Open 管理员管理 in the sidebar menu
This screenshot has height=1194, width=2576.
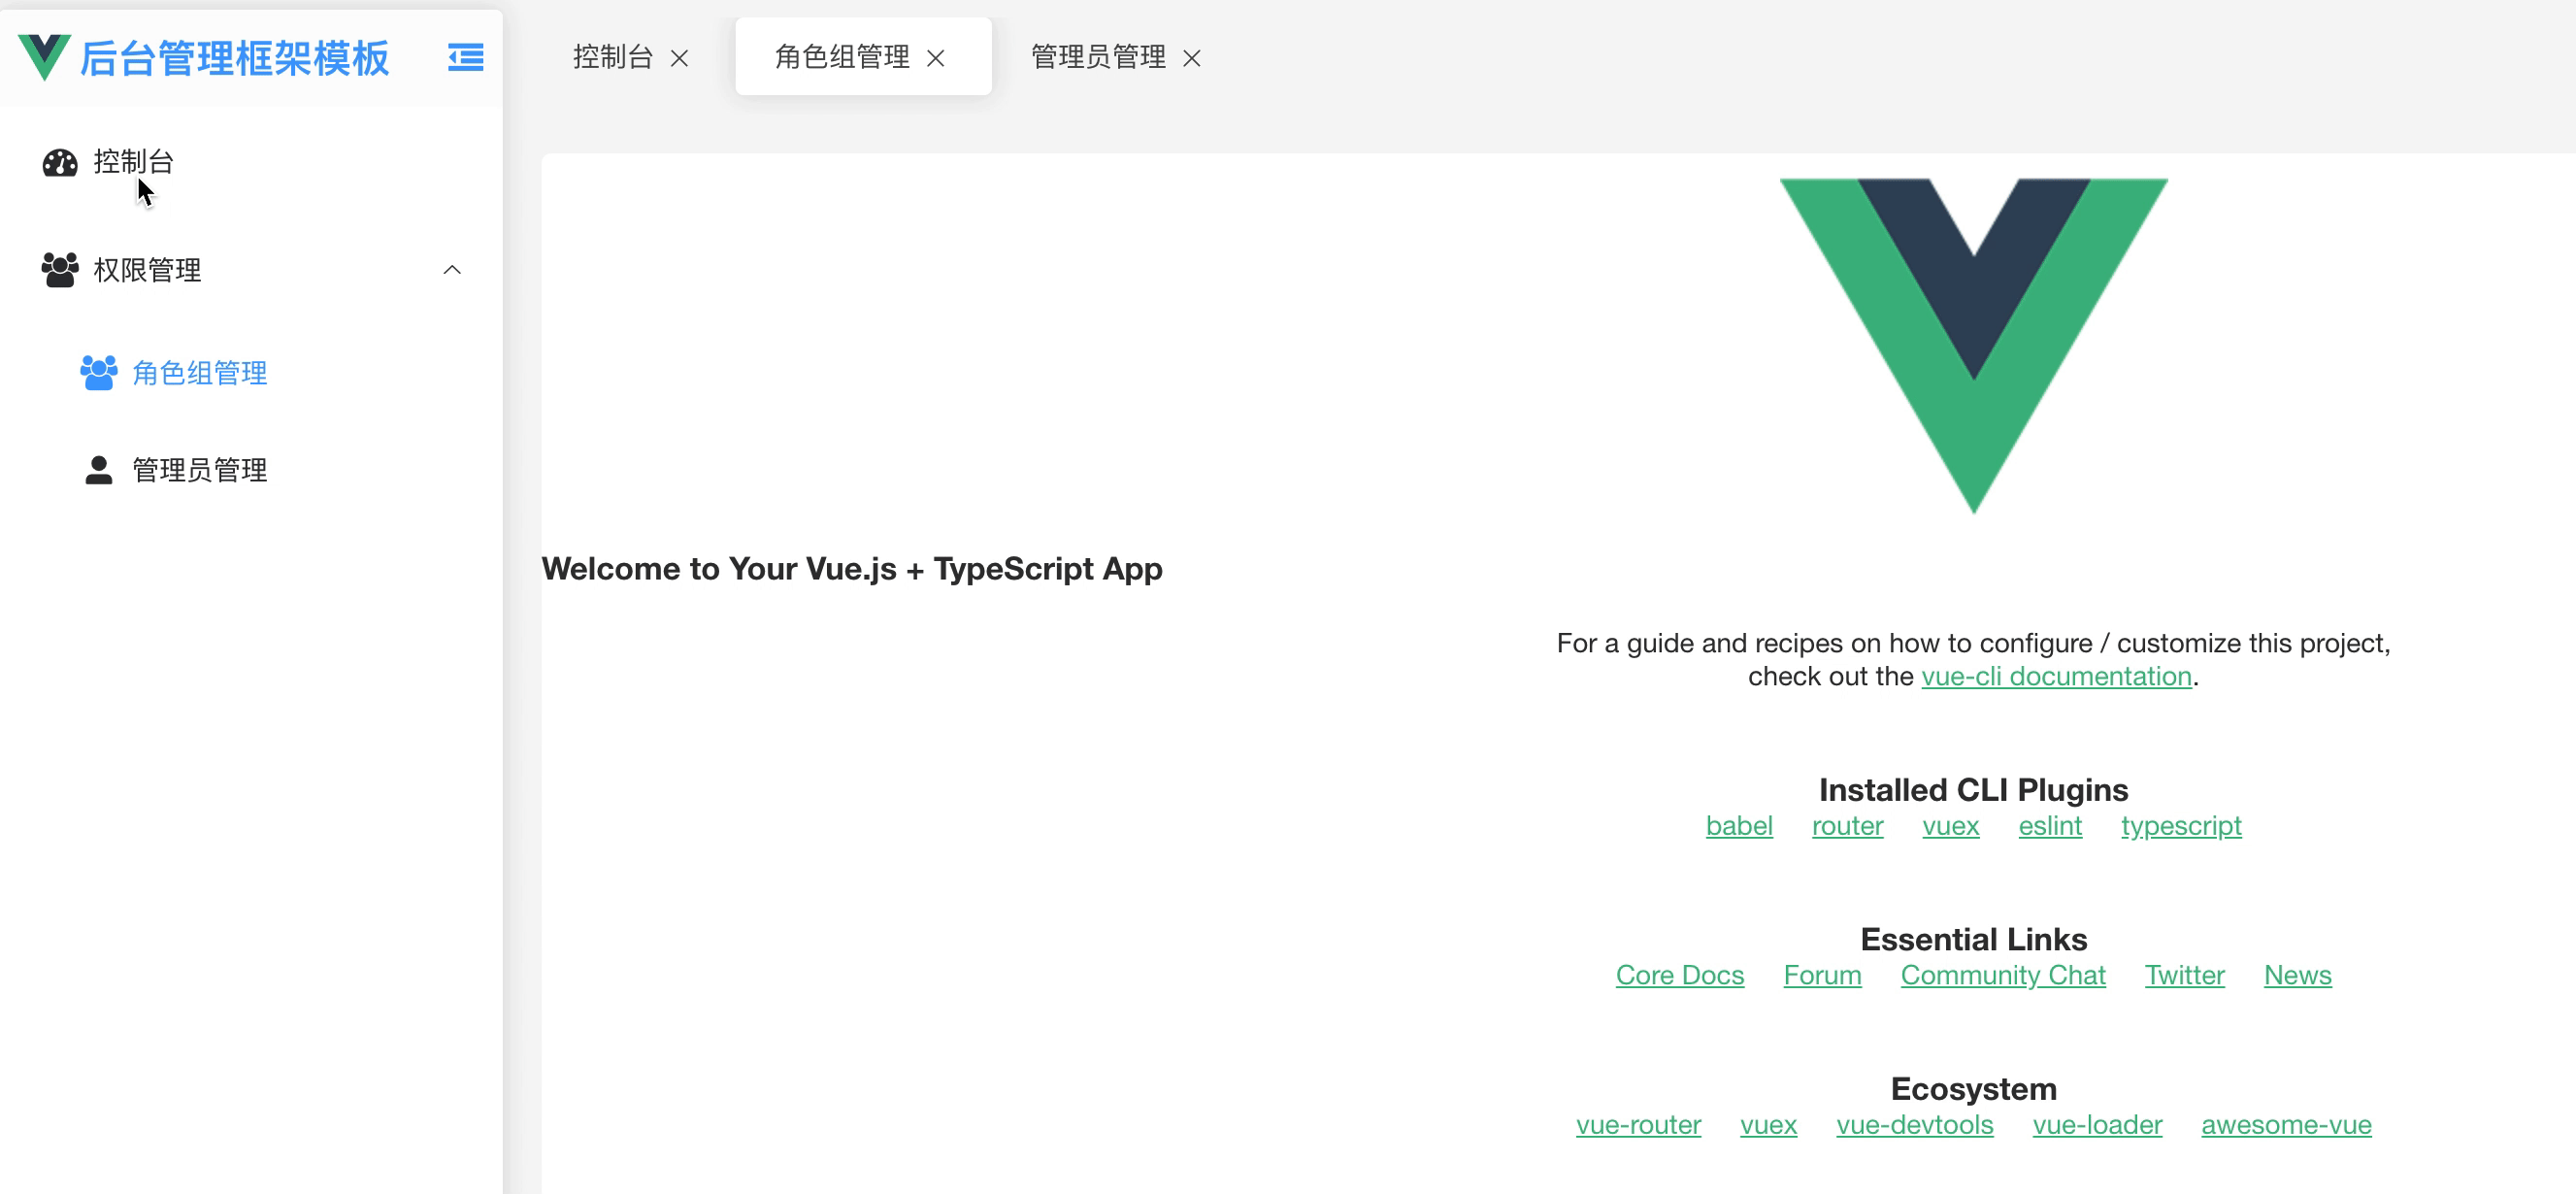click(199, 470)
